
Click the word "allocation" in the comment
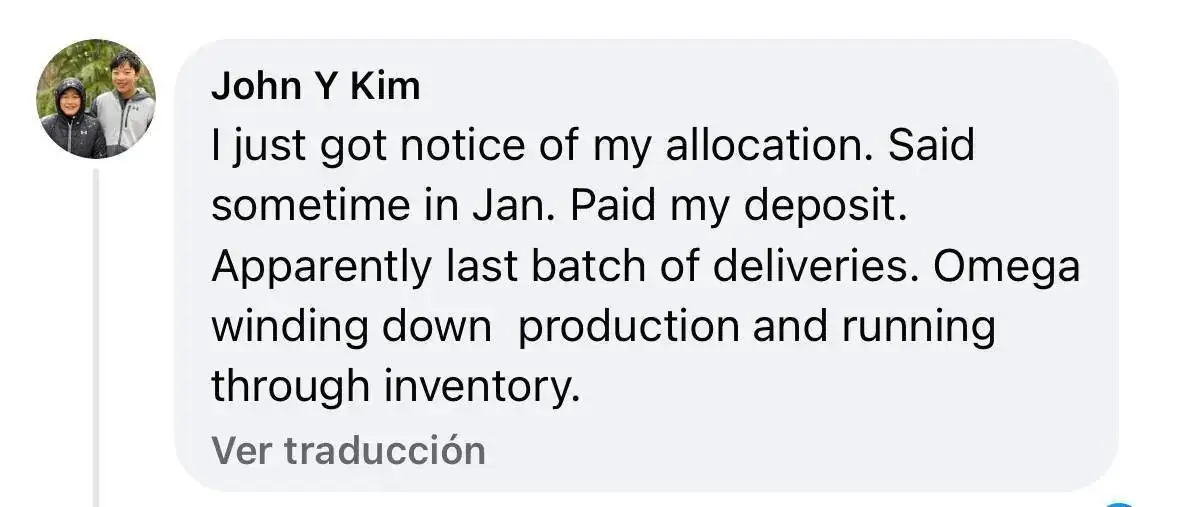762,148
